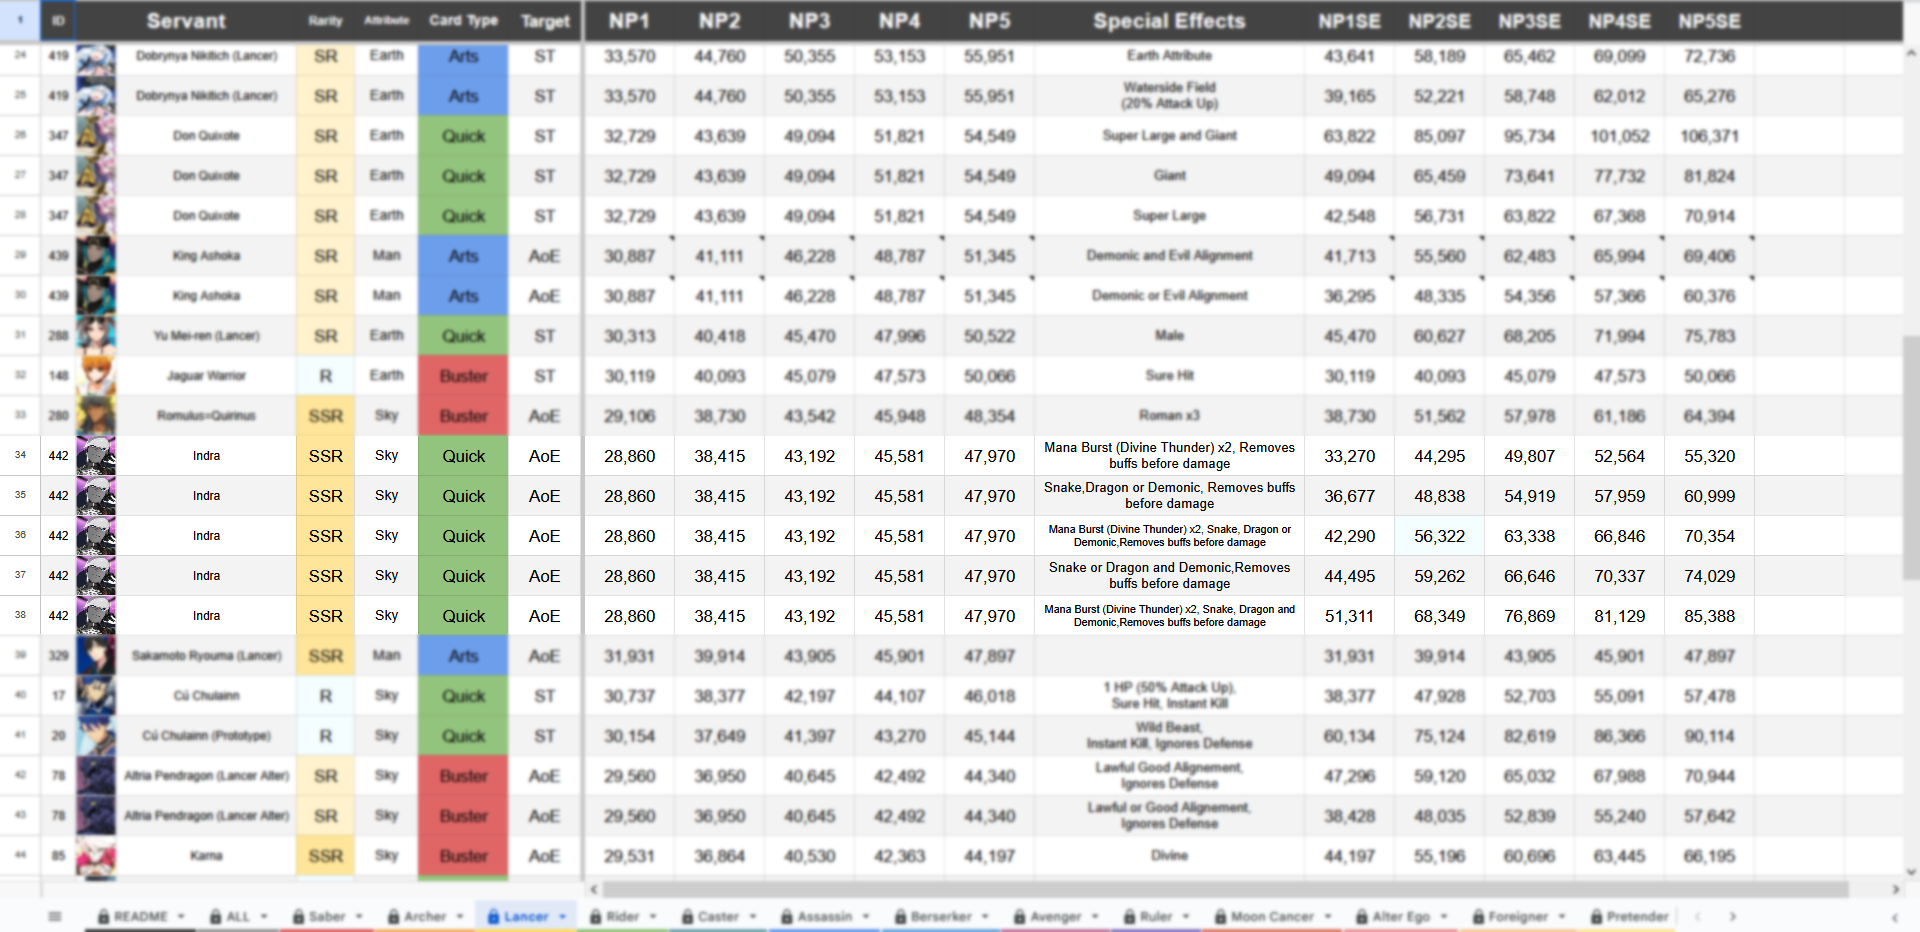Open Archer tab dropdown arrow
Image resolution: width=1920 pixels, height=932 pixels.
pyautogui.click(x=460, y=917)
